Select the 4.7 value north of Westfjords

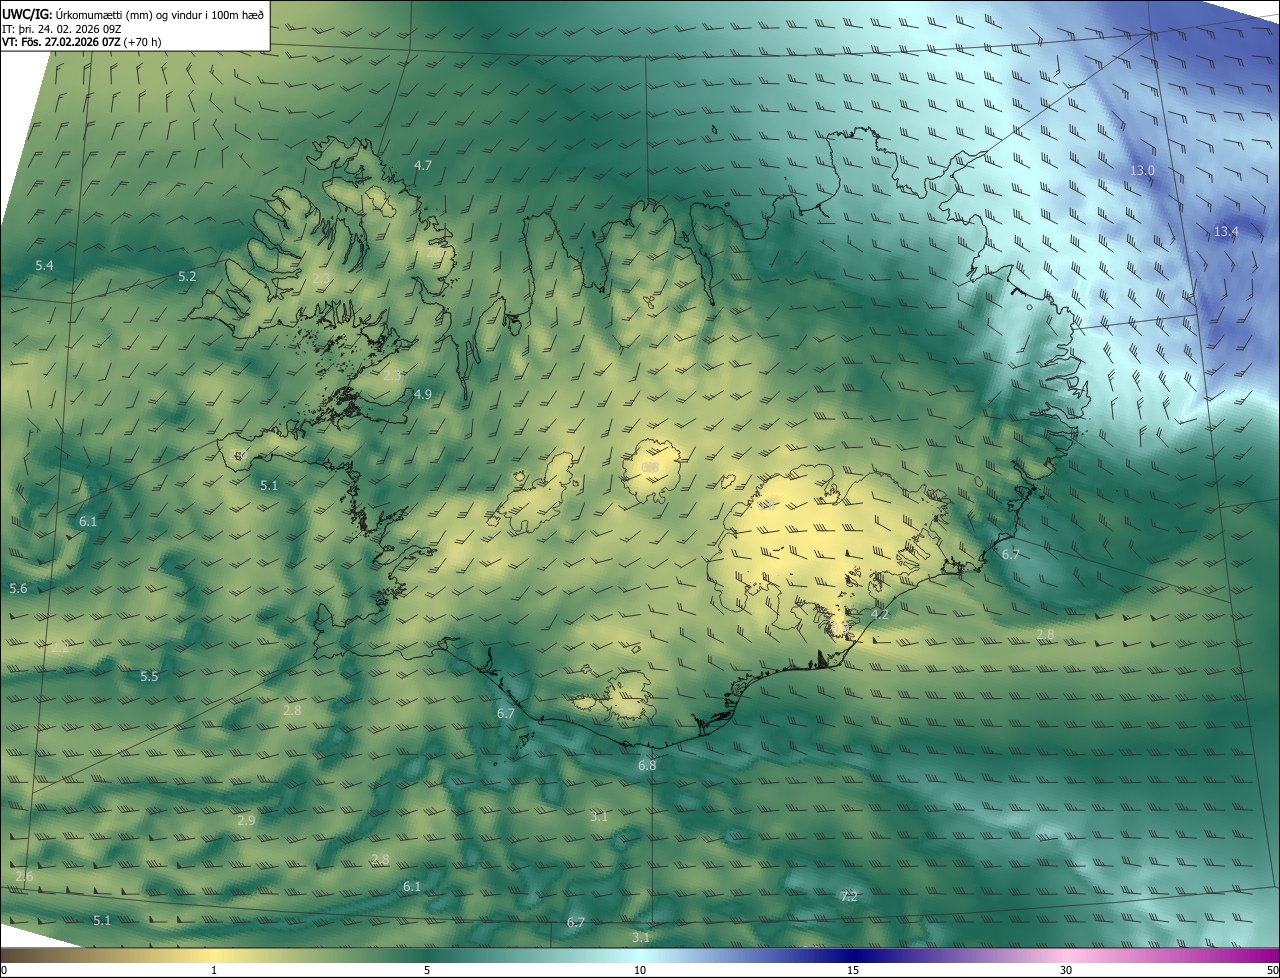tap(423, 166)
